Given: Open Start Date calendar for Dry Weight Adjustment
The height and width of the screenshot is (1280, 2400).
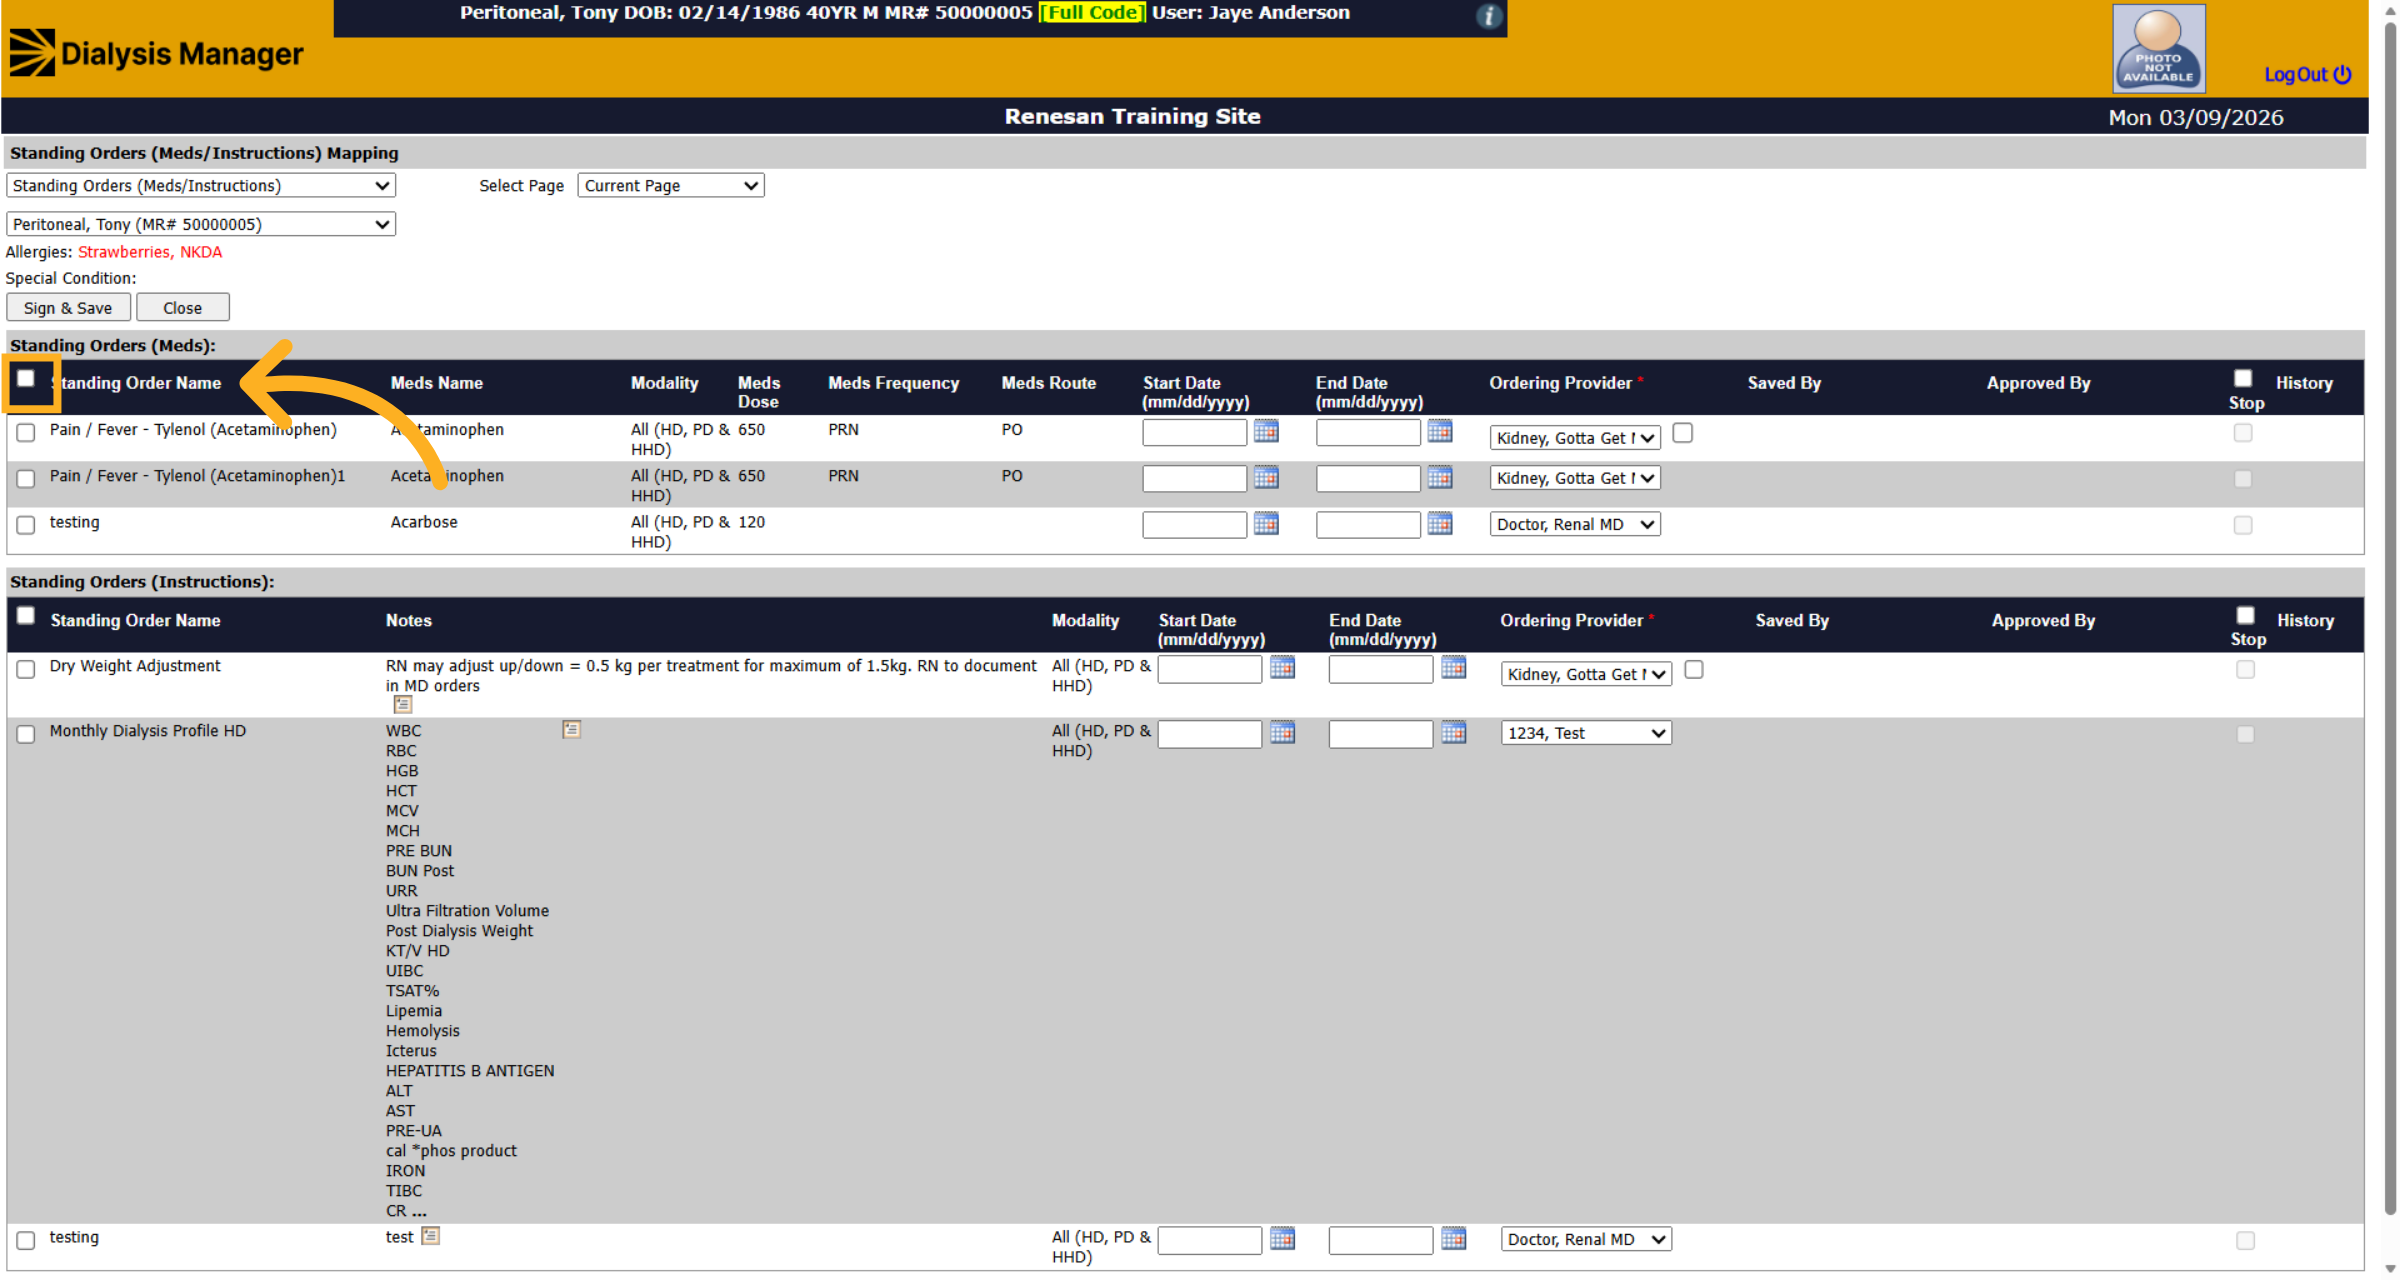Looking at the screenshot, I should 1282,668.
